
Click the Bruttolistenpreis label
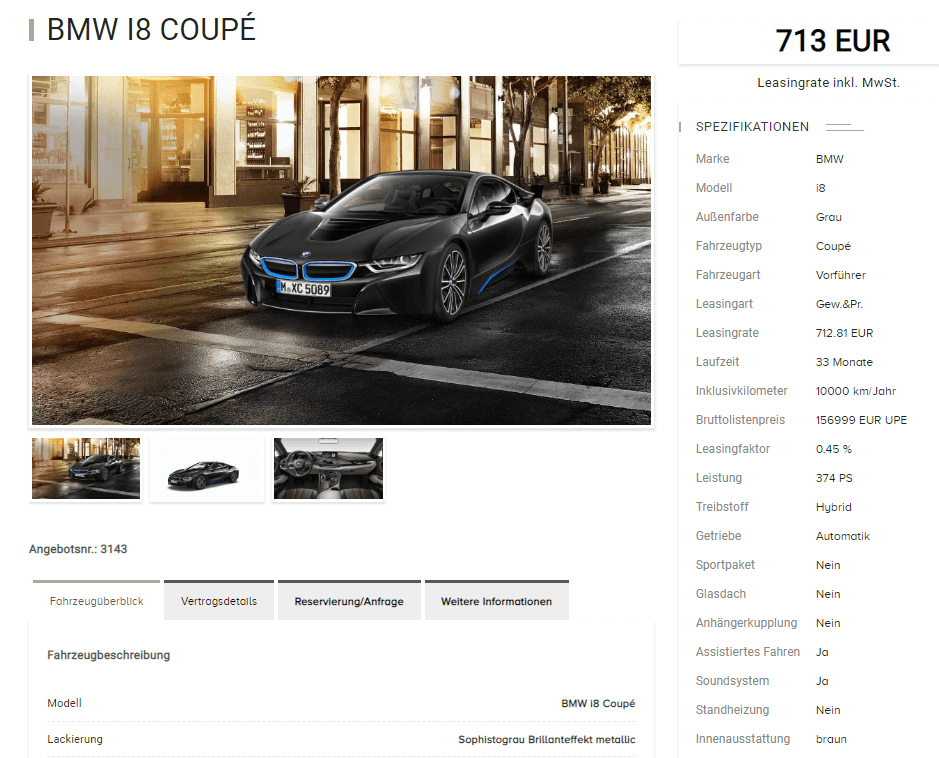[x=740, y=420]
